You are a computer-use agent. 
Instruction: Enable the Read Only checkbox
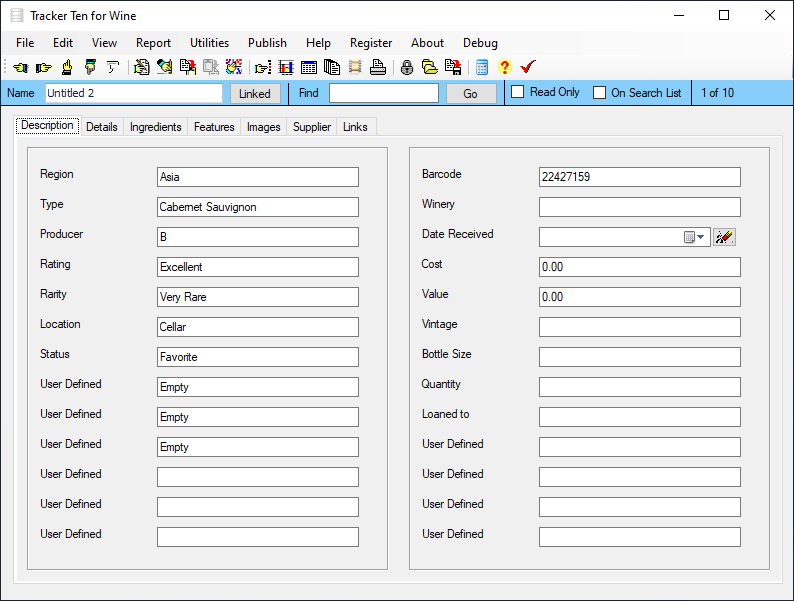518,93
